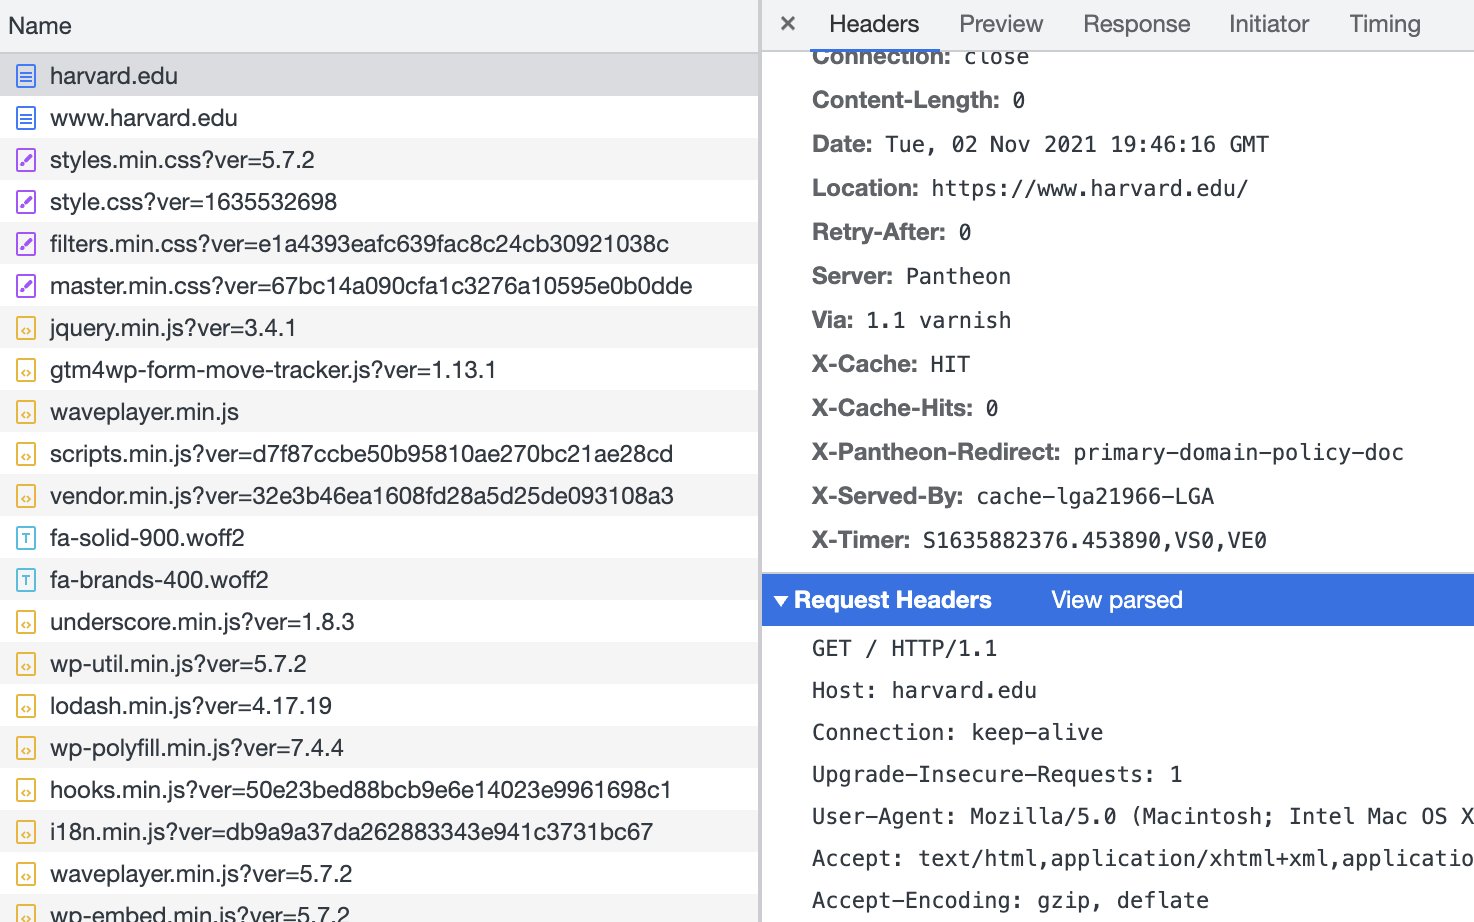Click script icon beside i18n.min.js request
This screenshot has height=922, width=1474.
click(x=26, y=832)
